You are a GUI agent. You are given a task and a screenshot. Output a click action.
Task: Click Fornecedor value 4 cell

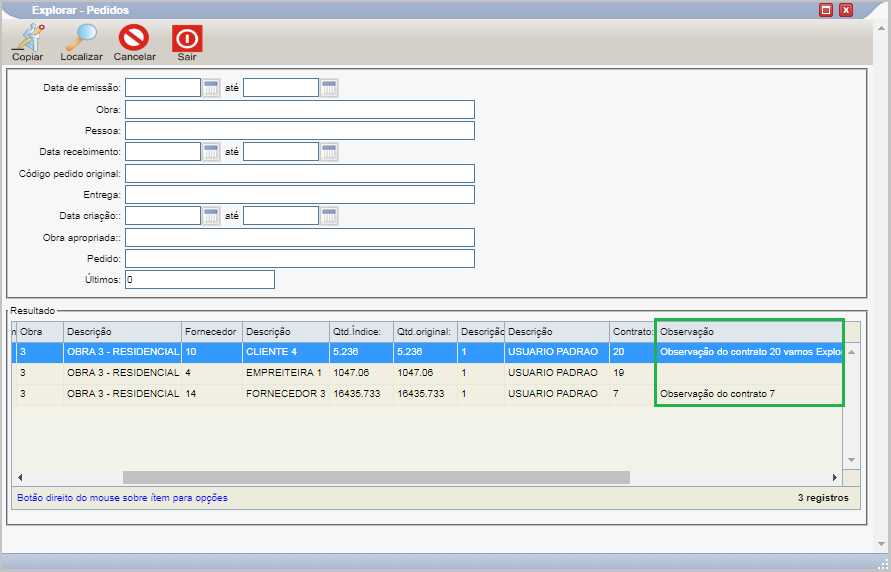[211, 373]
